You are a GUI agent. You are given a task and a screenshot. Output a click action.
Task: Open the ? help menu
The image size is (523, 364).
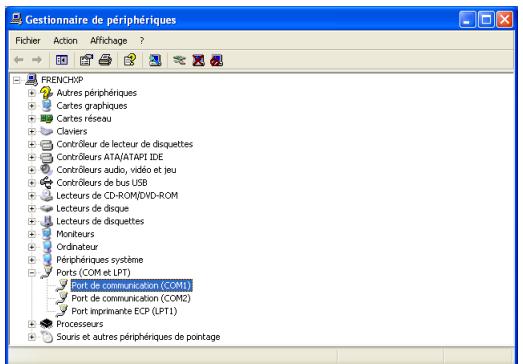tap(142, 41)
